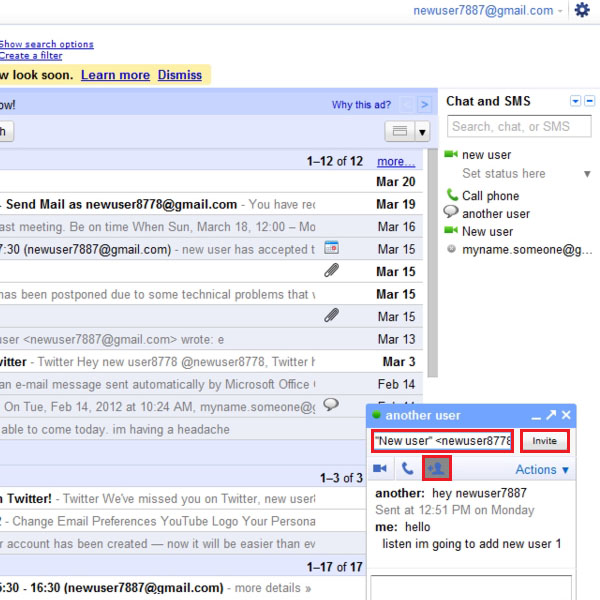Click the Create a filter link
600x600 pixels.
[x=31, y=55]
